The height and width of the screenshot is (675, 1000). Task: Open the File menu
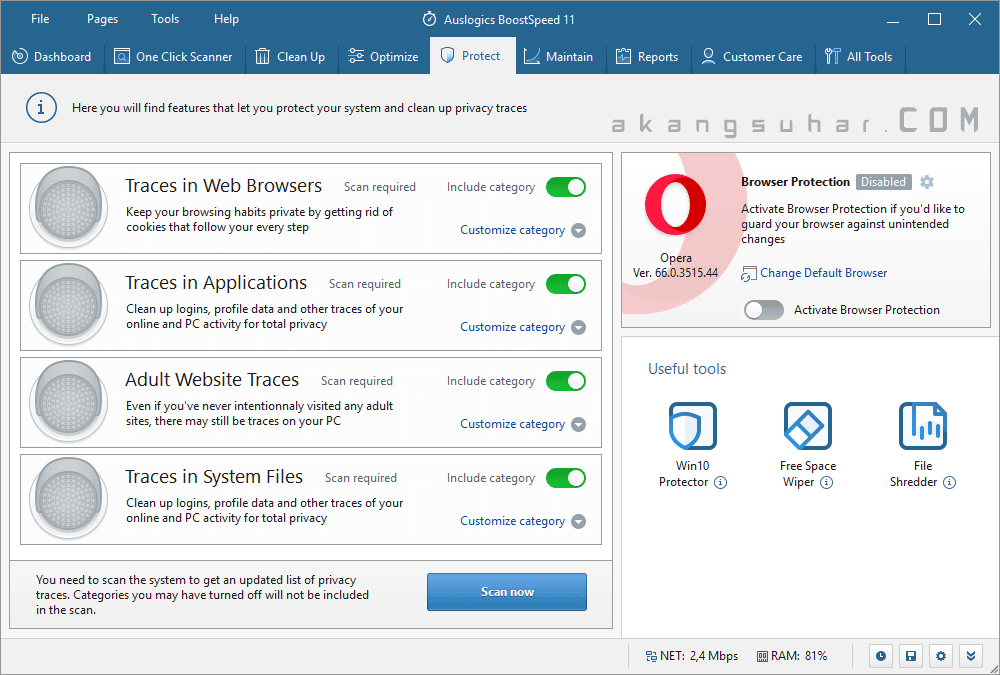[x=40, y=19]
